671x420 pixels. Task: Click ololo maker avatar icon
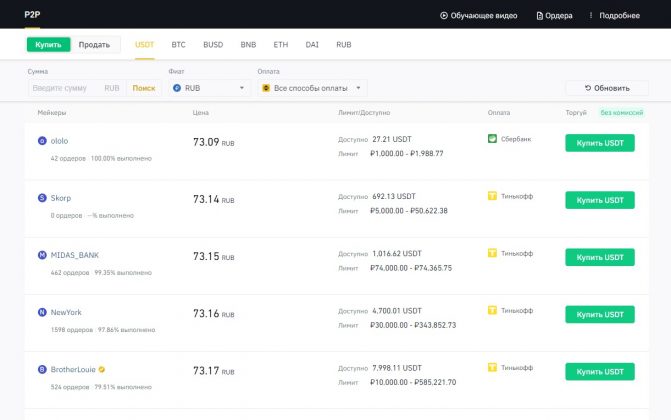(42, 141)
